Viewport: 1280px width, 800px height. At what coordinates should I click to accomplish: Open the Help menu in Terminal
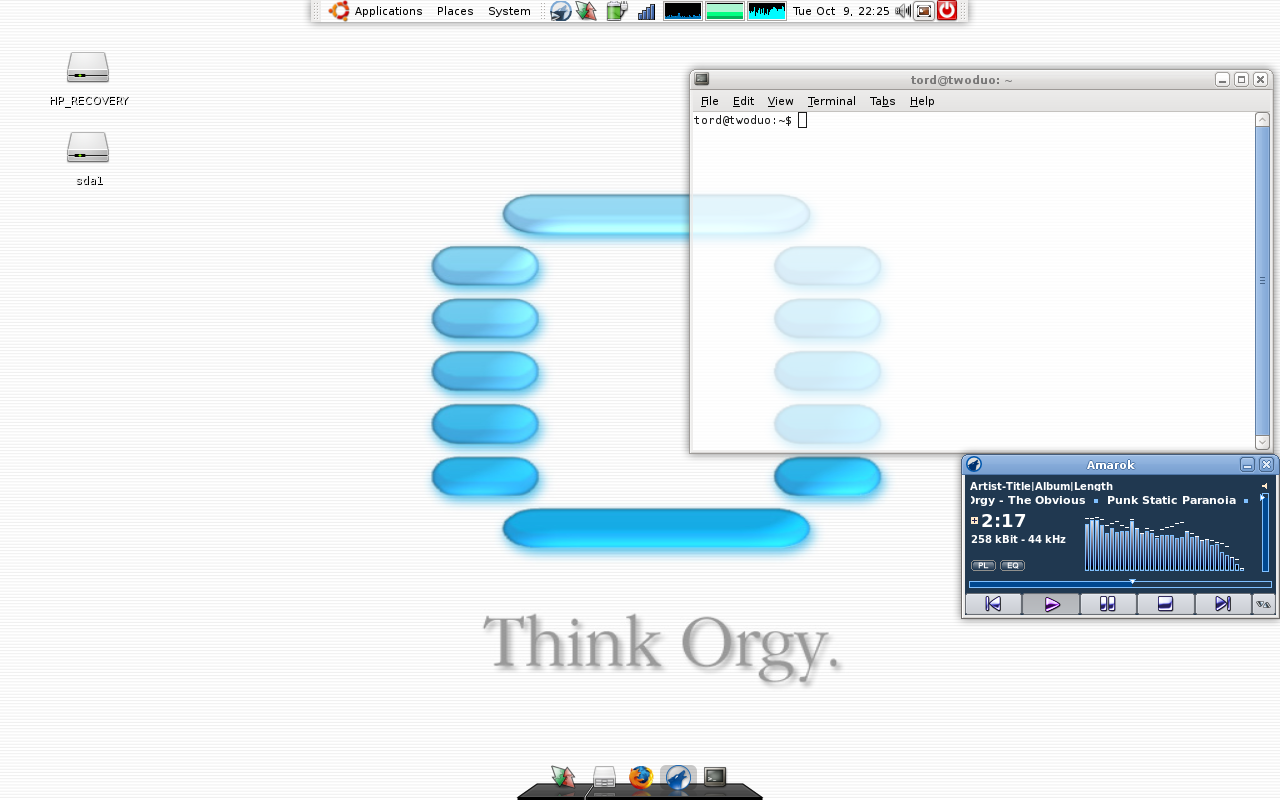click(922, 101)
